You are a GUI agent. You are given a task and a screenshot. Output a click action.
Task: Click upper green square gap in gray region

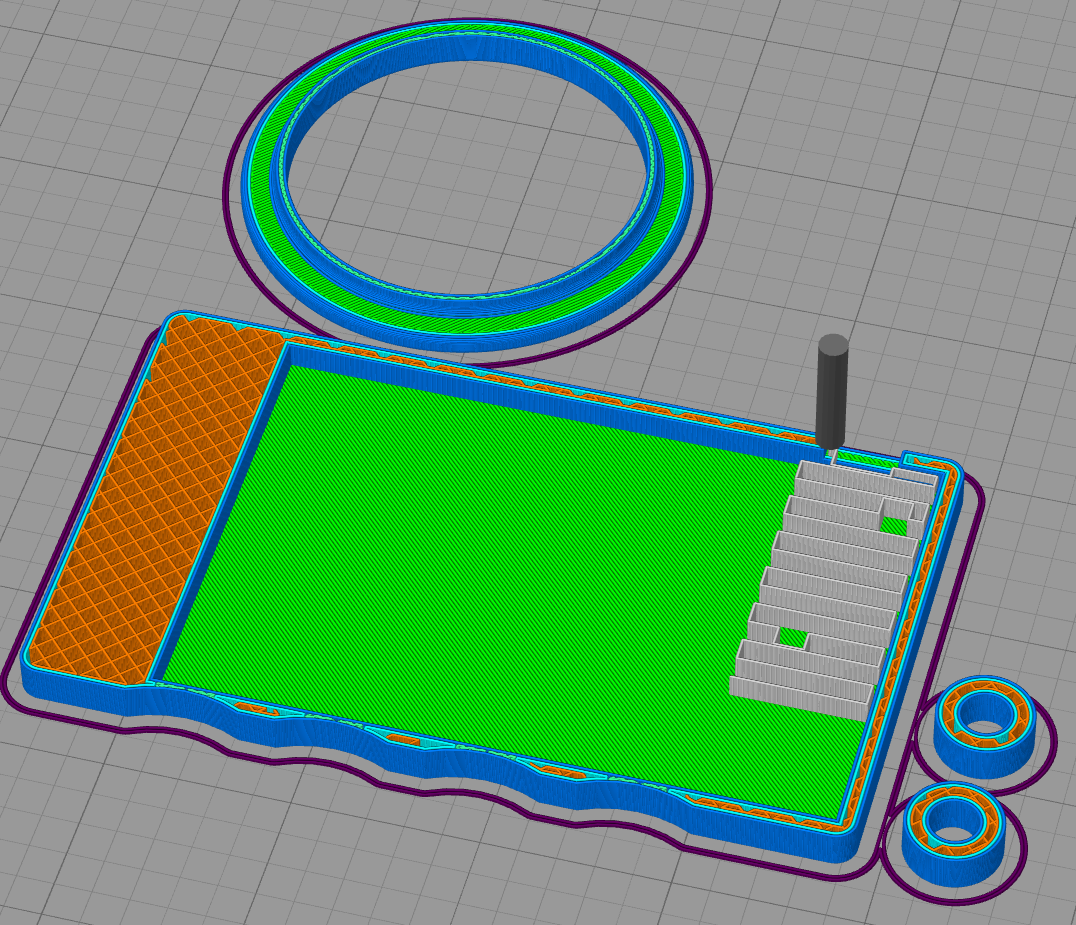(x=894, y=526)
